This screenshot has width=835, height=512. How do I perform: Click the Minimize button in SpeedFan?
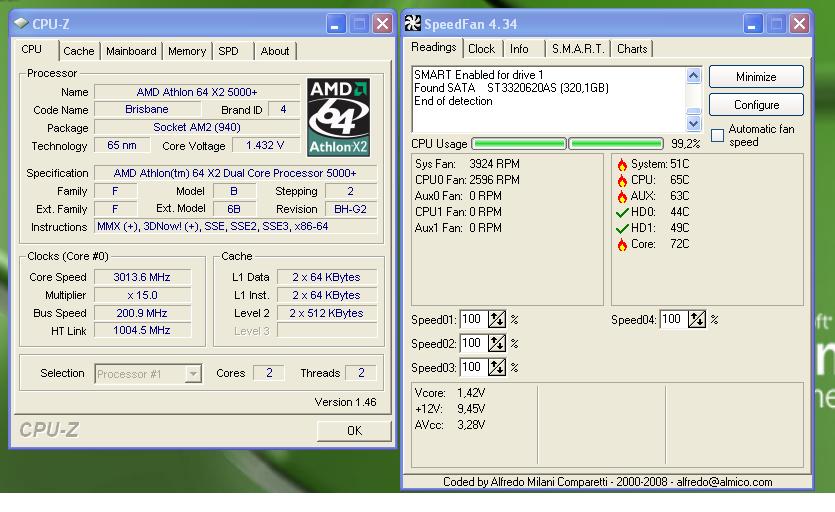tap(756, 77)
